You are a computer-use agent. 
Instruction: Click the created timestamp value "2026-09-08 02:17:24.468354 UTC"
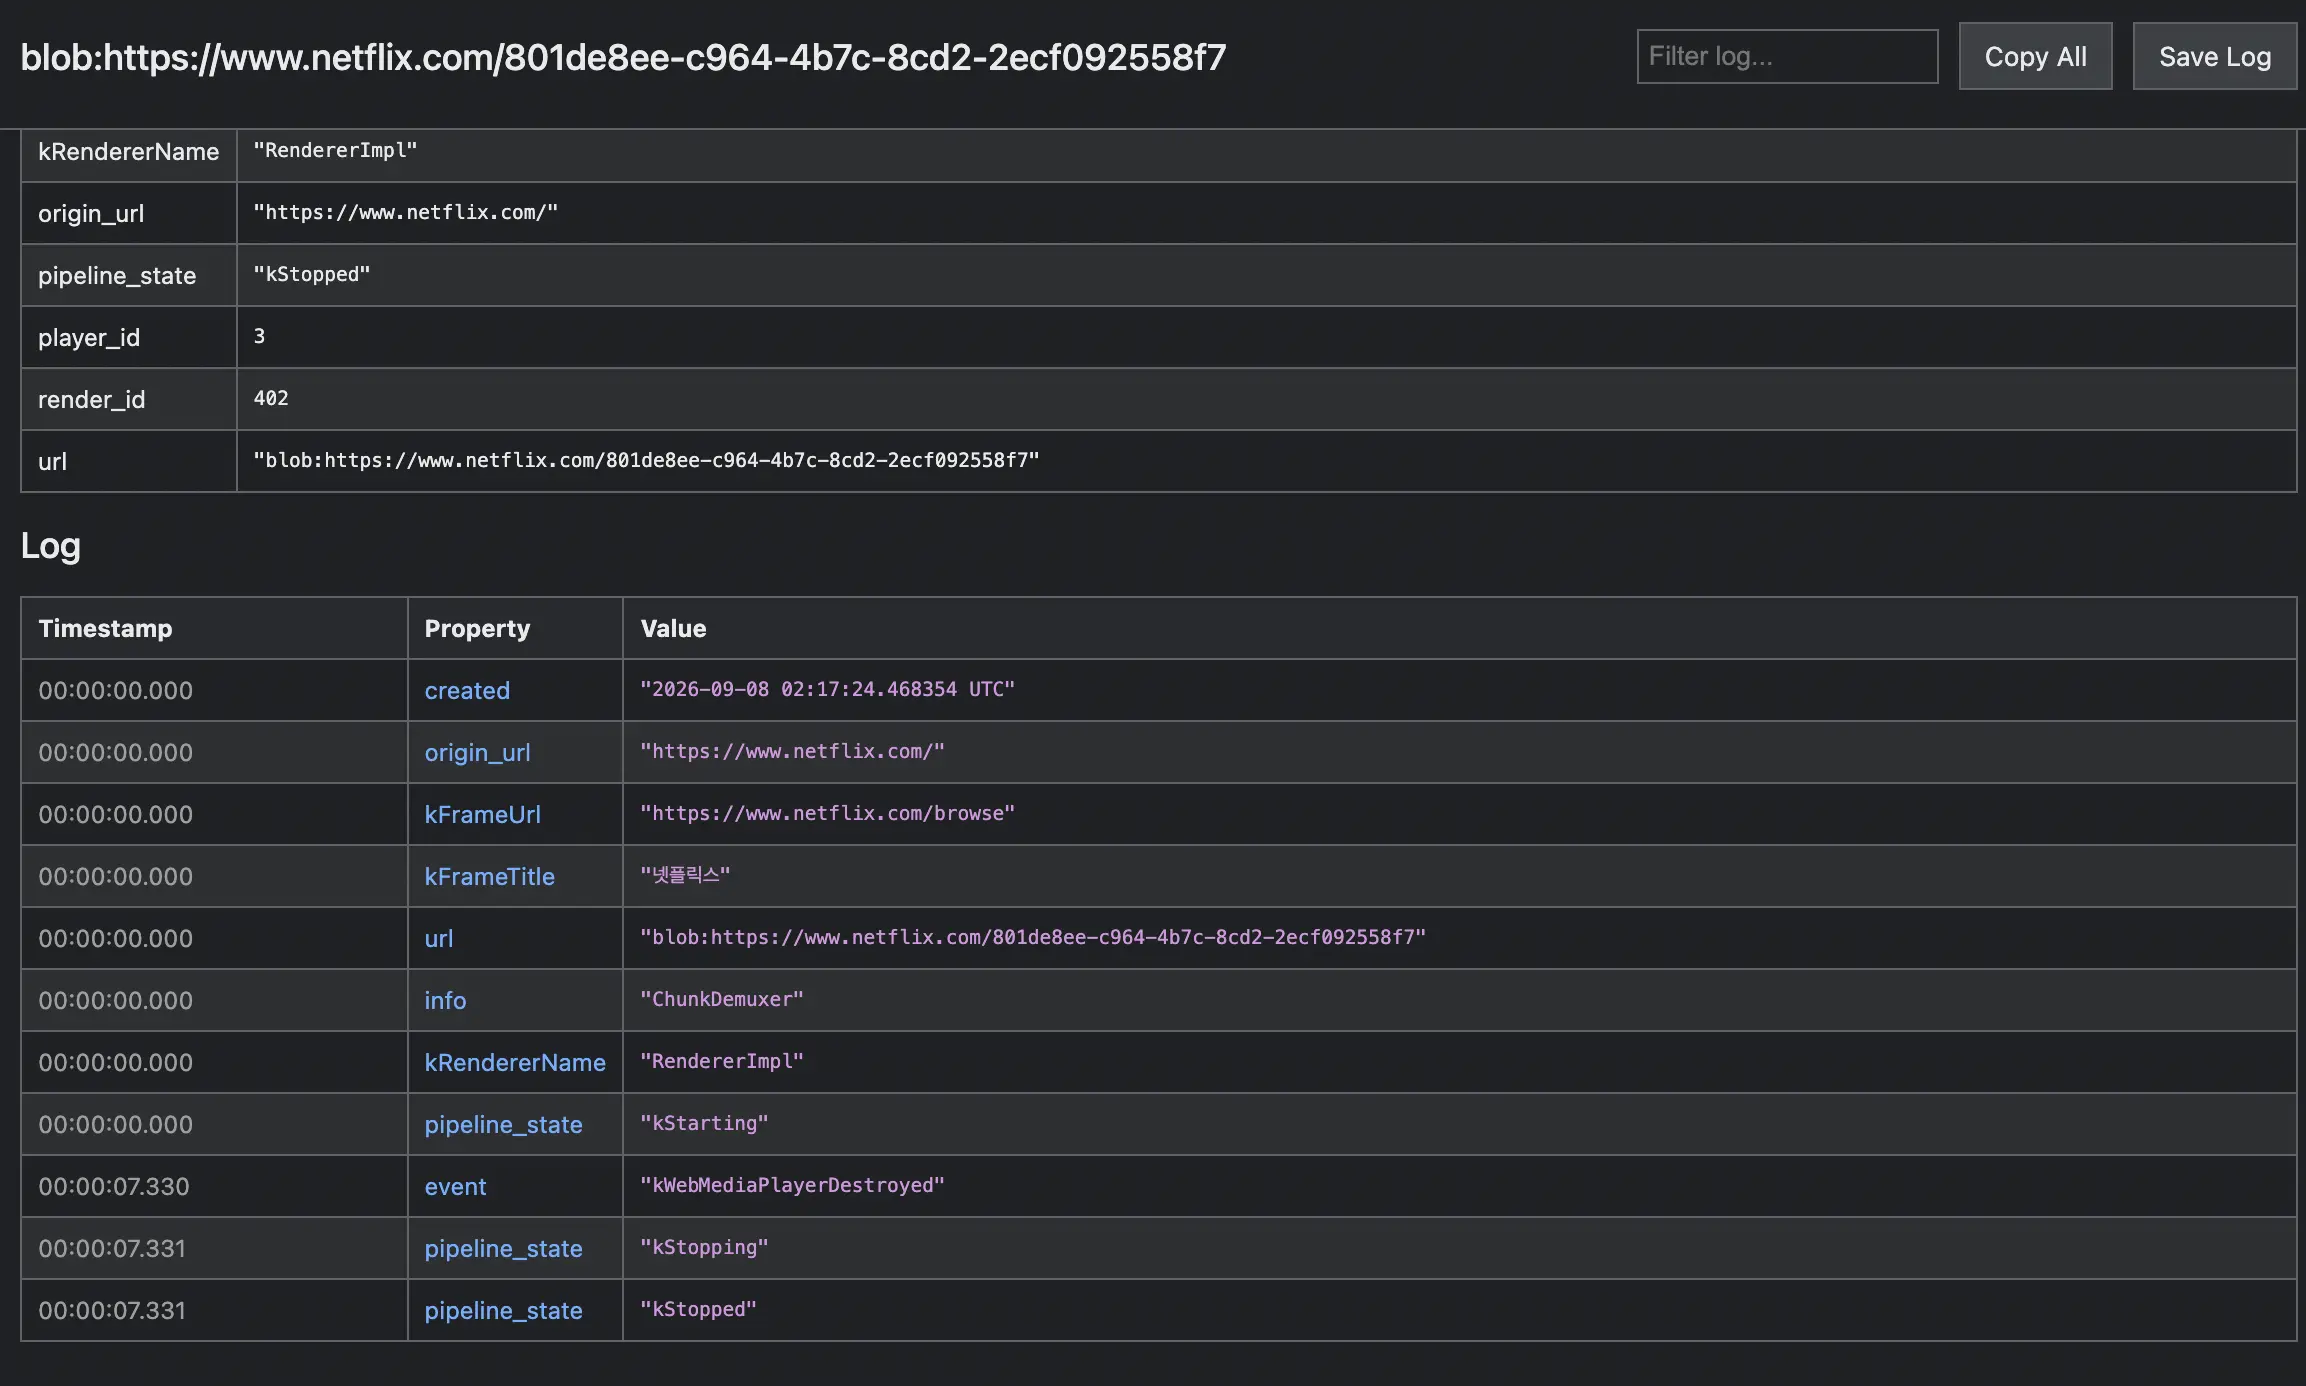[x=827, y=689]
